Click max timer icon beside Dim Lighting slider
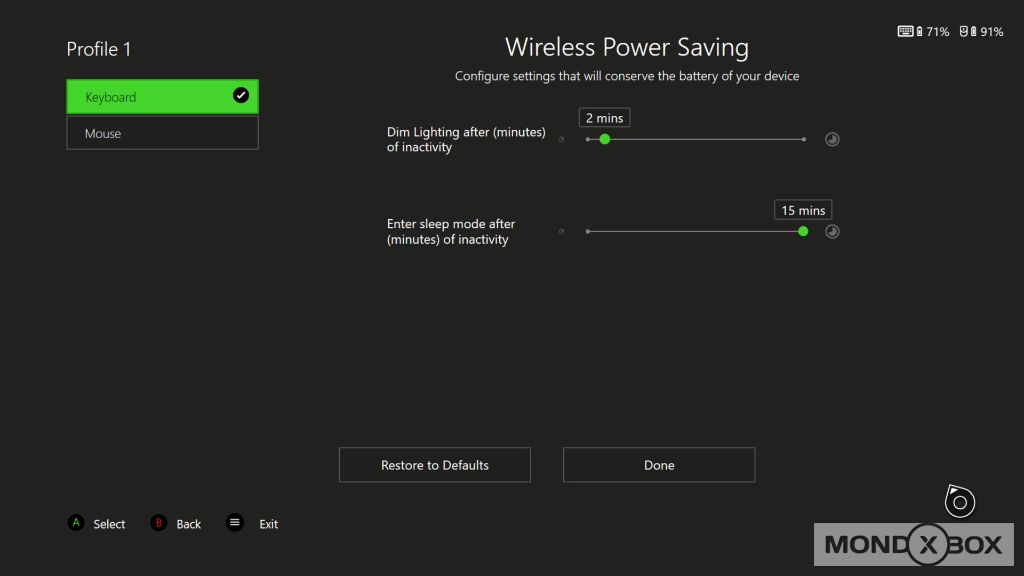 [832, 140]
